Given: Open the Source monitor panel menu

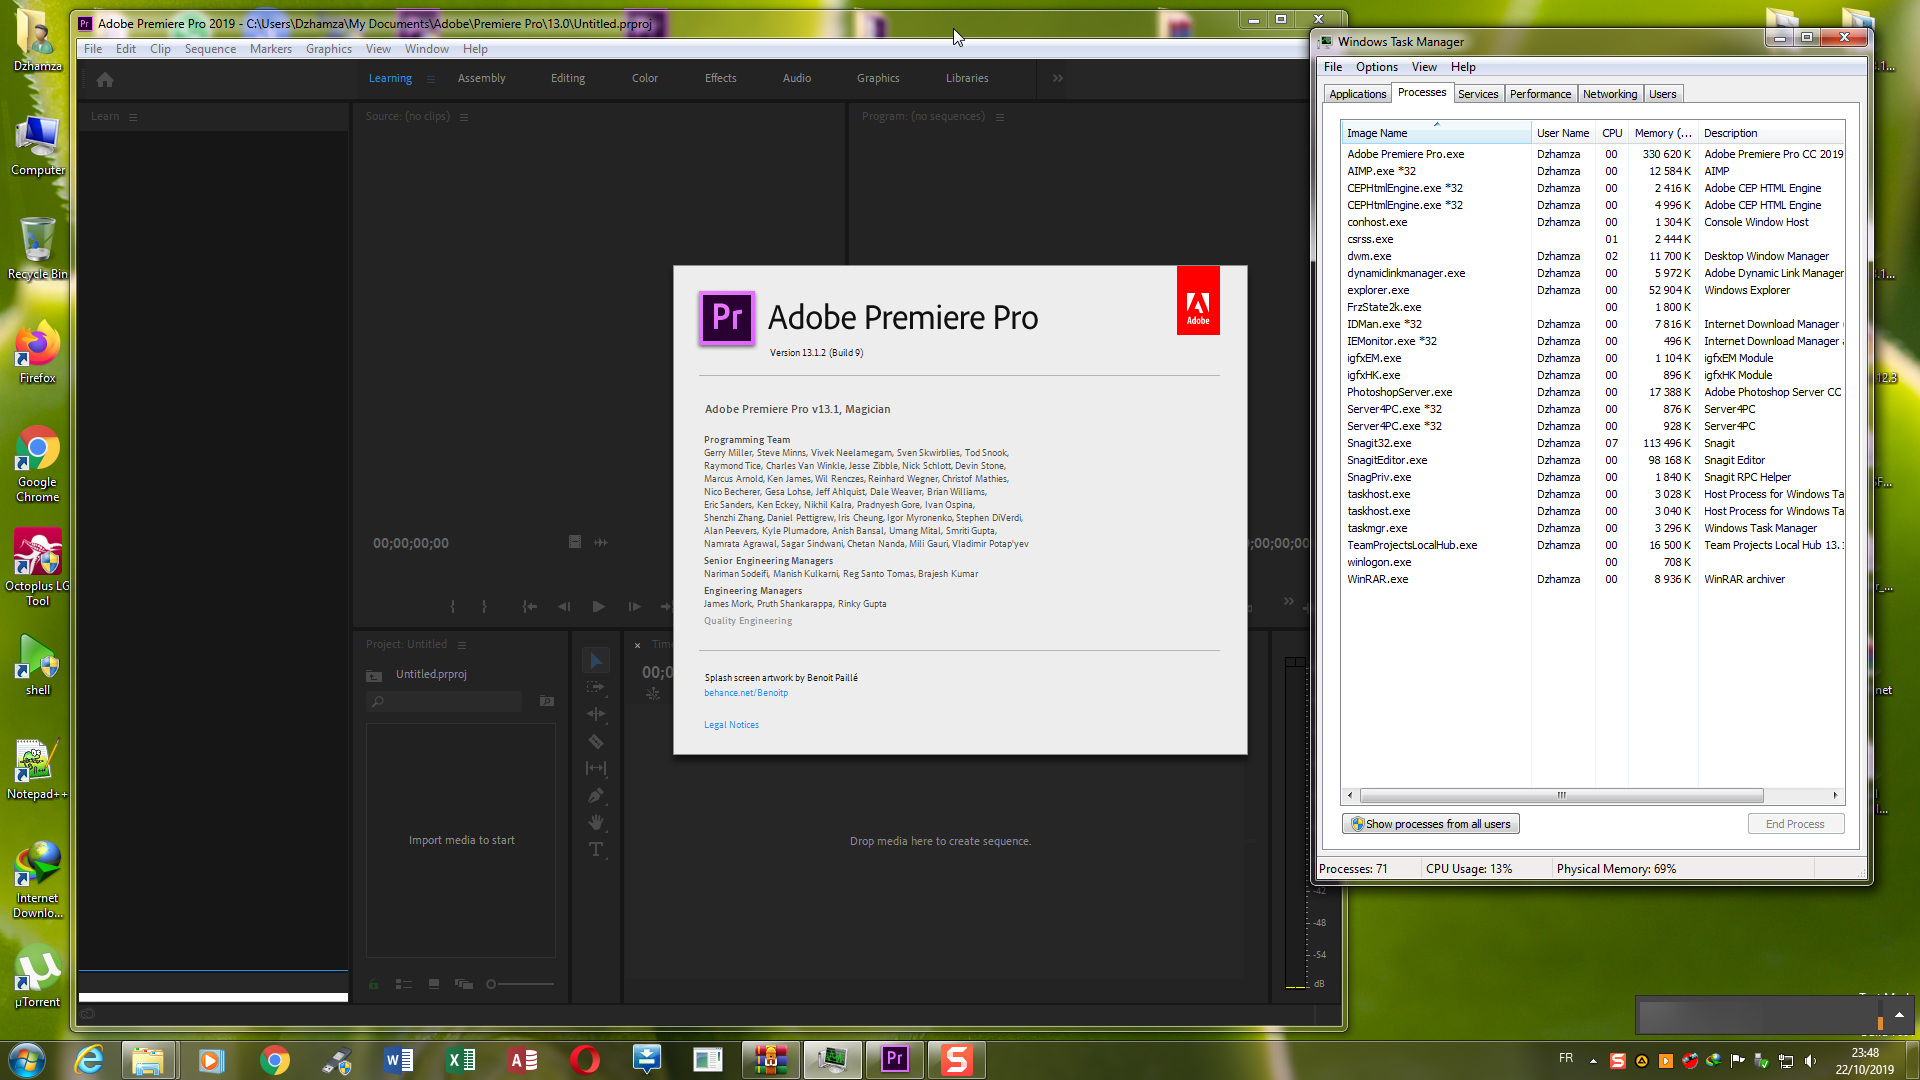Looking at the screenshot, I should point(464,117).
